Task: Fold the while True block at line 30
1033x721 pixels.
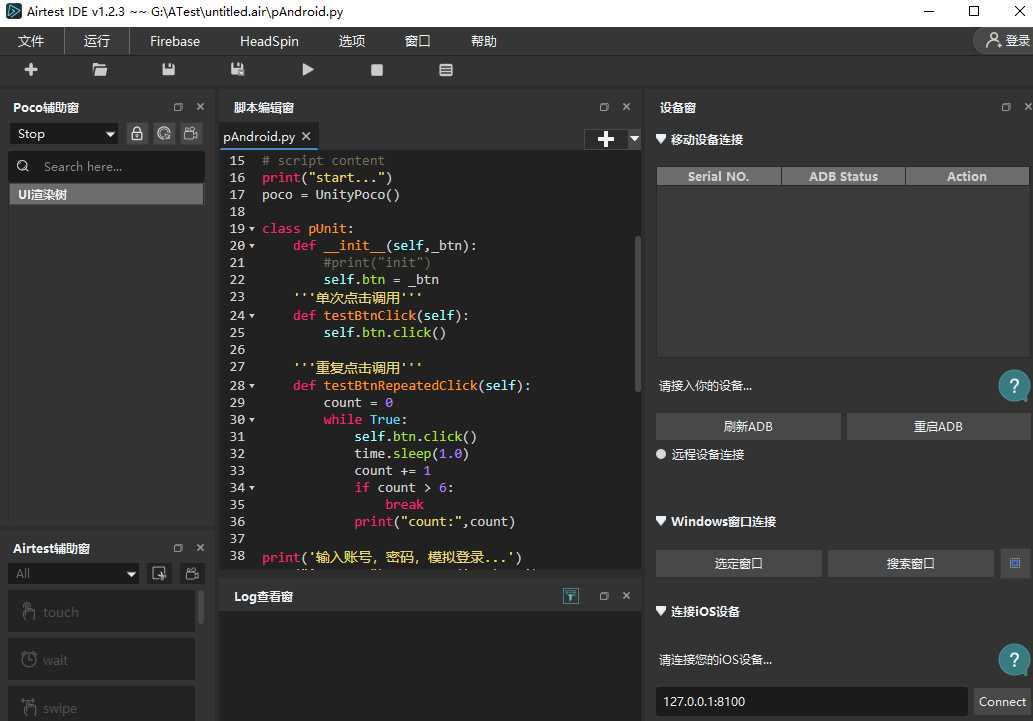Action: click(252, 420)
